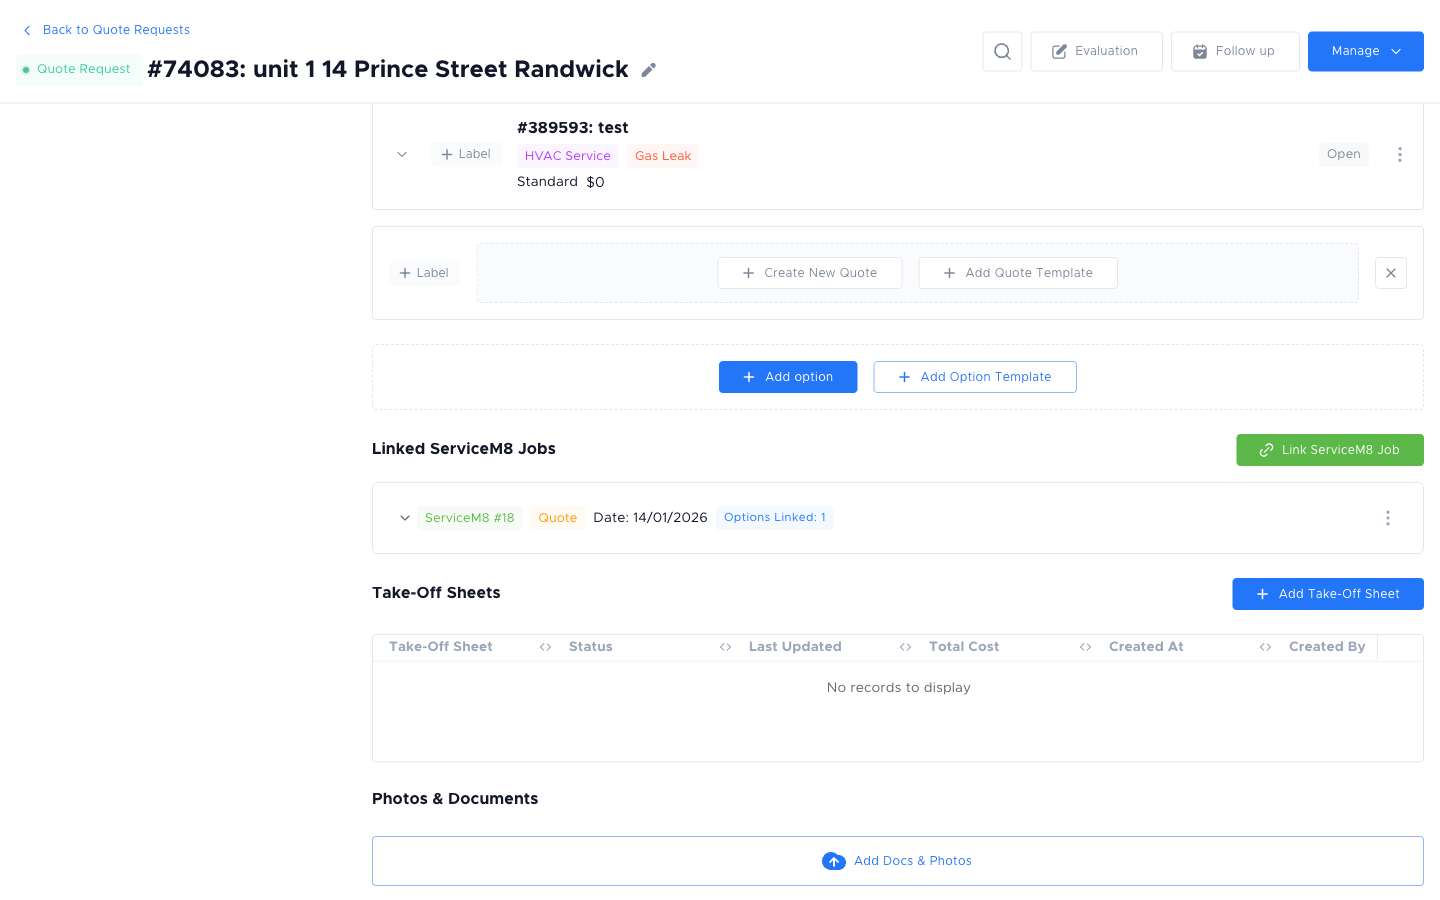Image resolution: width=1440 pixels, height=900 pixels.
Task: Click the Date: 14/01/2026 text
Action: click(x=650, y=518)
